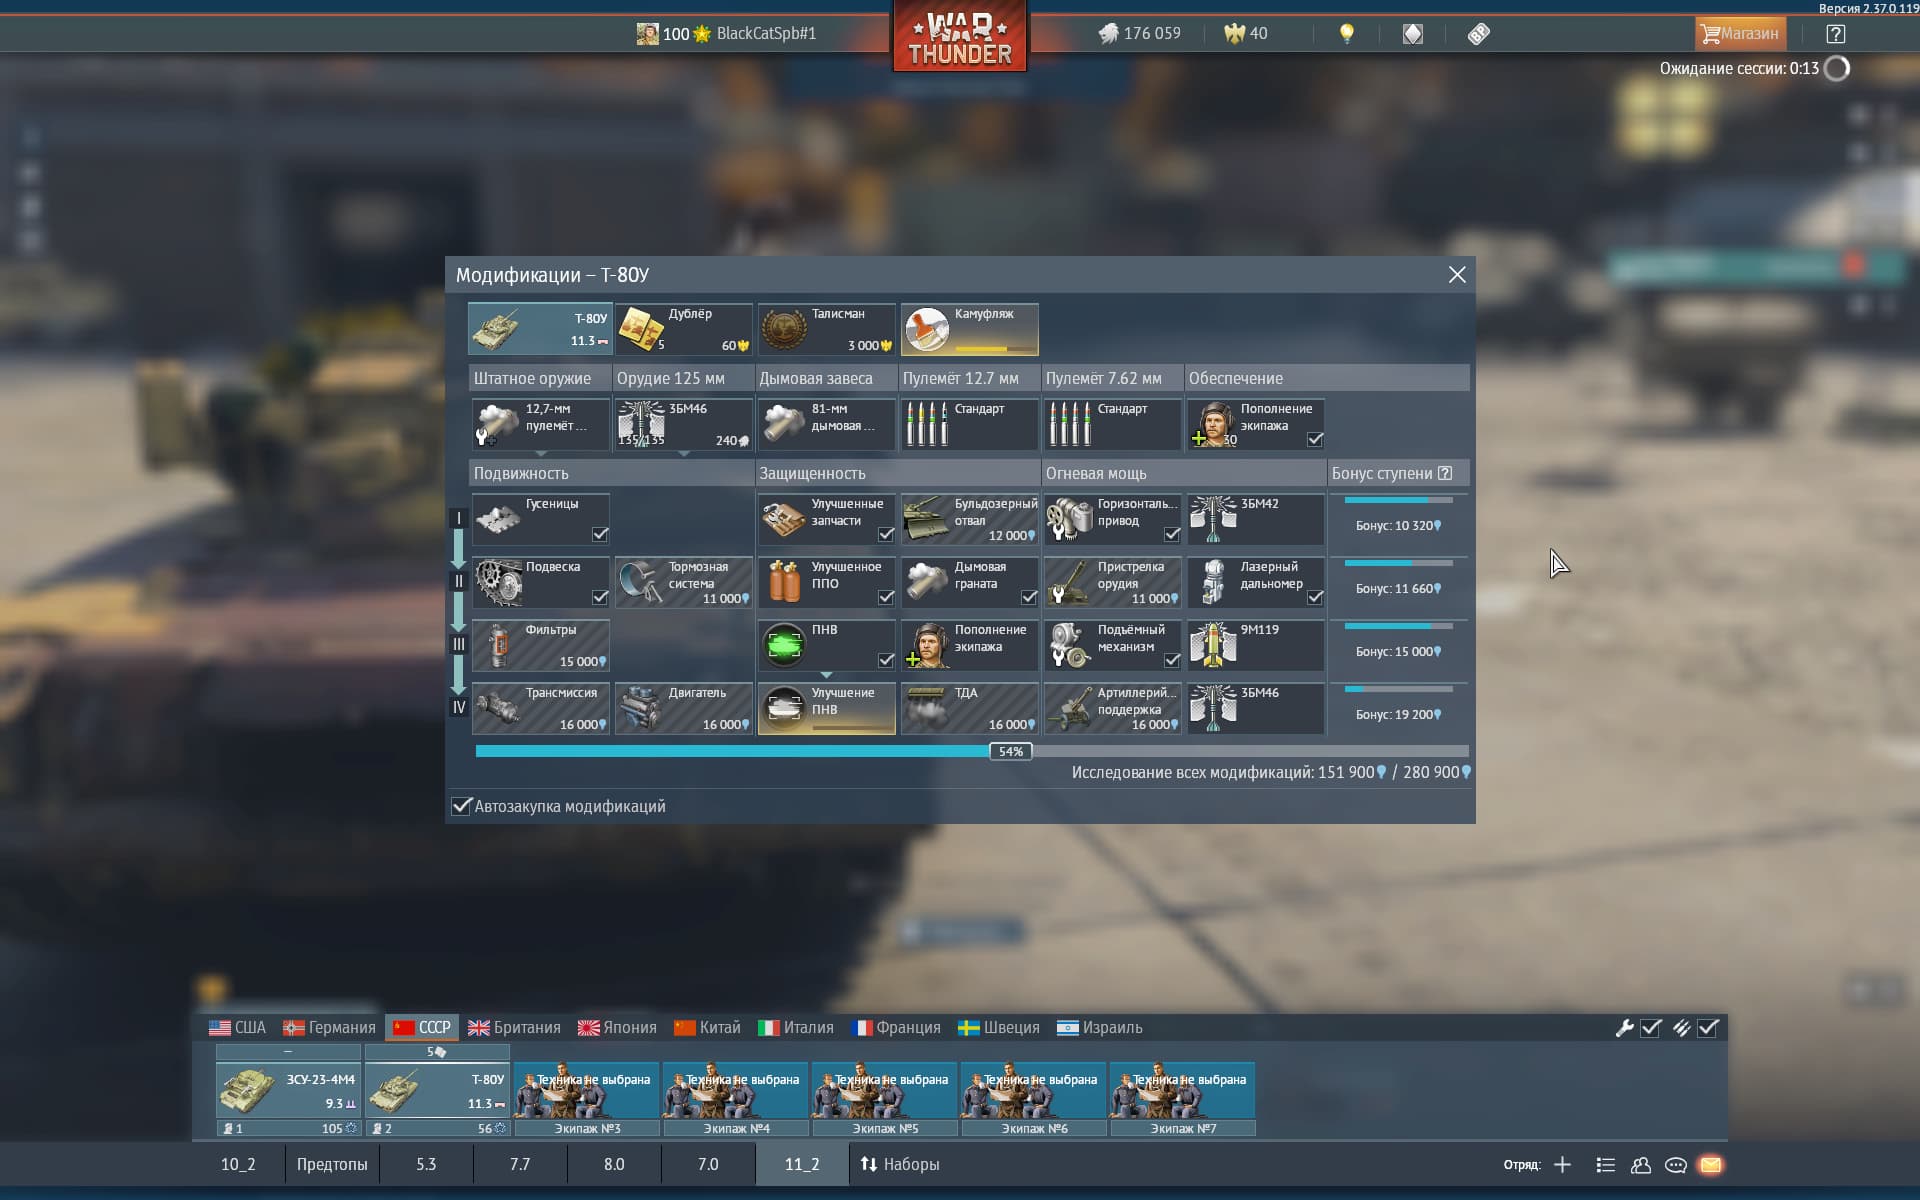Select the Артиллерийская поддержка modification
Image resolution: width=1920 pixels, height=1200 pixels.
click(x=1112, y=708)
